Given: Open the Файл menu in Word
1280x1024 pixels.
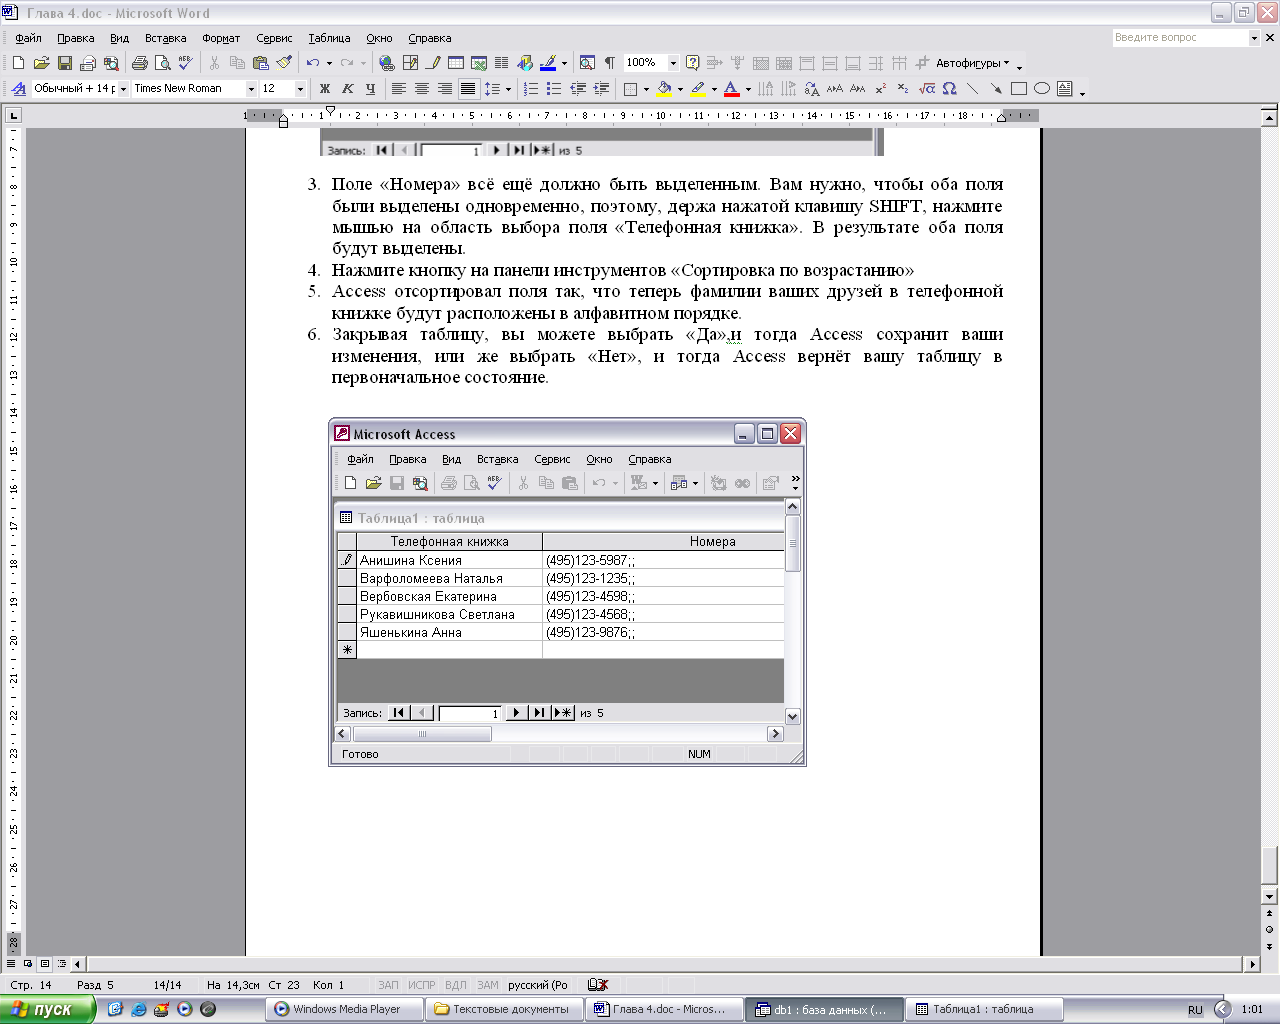Looking at the screenshot, I should [28, 38].
